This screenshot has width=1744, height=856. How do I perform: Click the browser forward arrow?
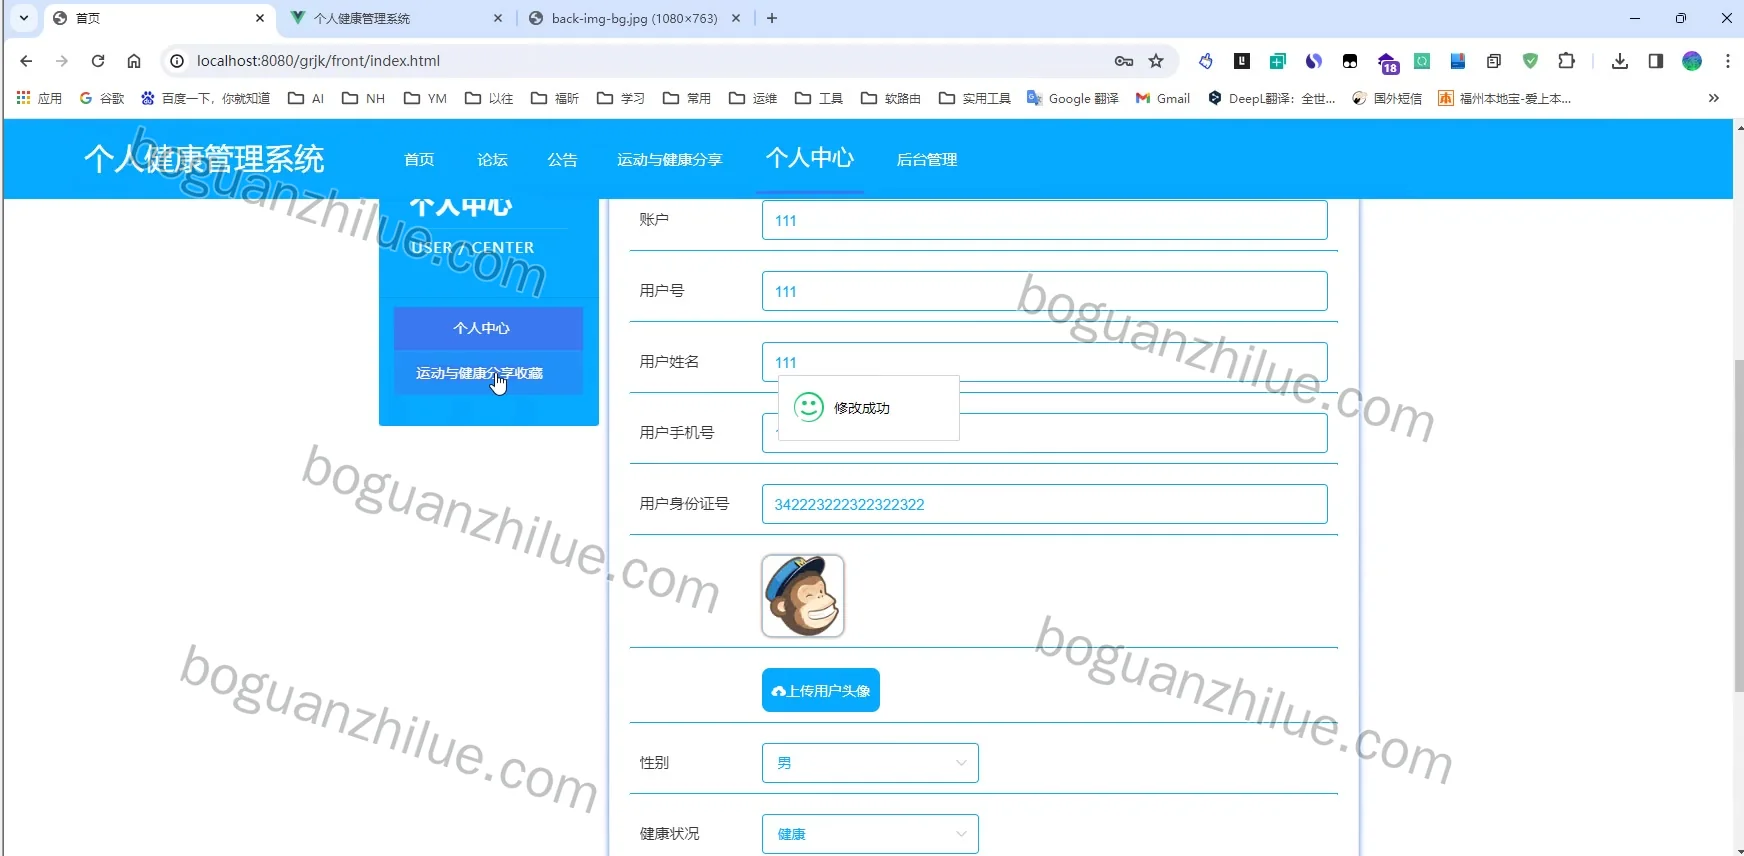(x=62, y=61)
